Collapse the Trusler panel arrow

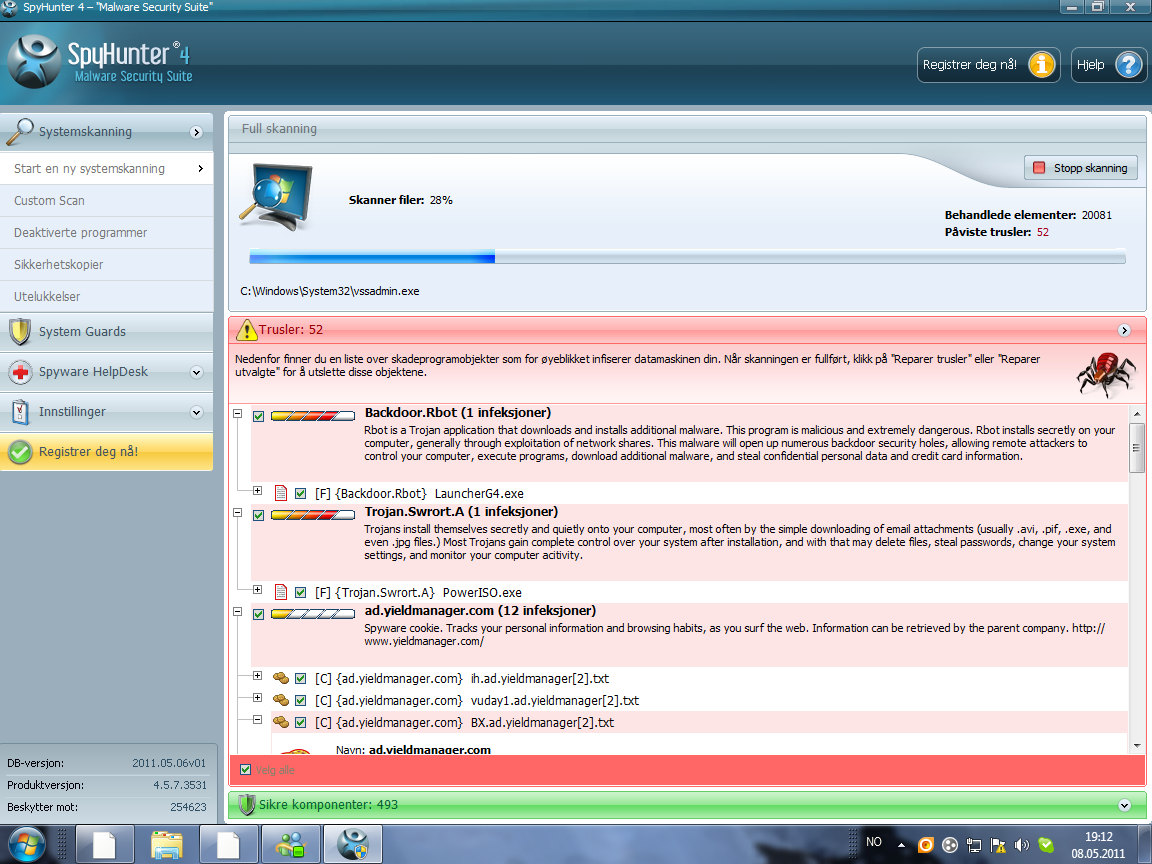[1124, 331]
